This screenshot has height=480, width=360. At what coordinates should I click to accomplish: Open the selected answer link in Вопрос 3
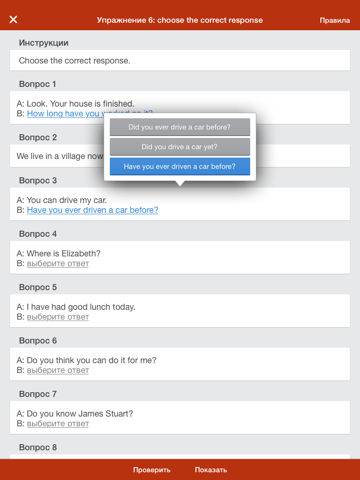click(92, 210)
